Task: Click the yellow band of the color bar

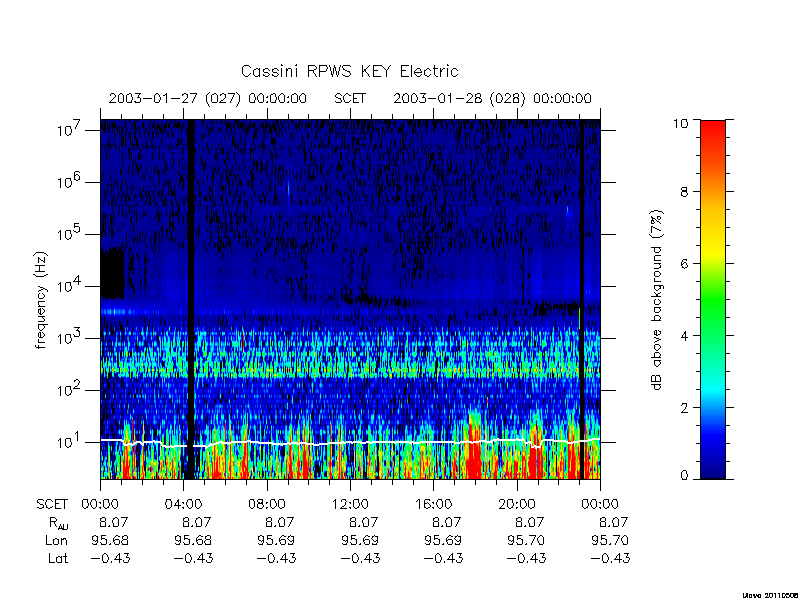Action: coord(713,251)
